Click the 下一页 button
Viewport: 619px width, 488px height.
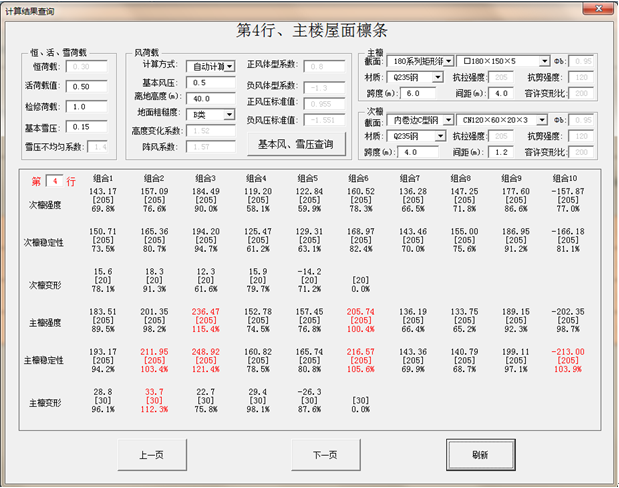tap(323, 454)
